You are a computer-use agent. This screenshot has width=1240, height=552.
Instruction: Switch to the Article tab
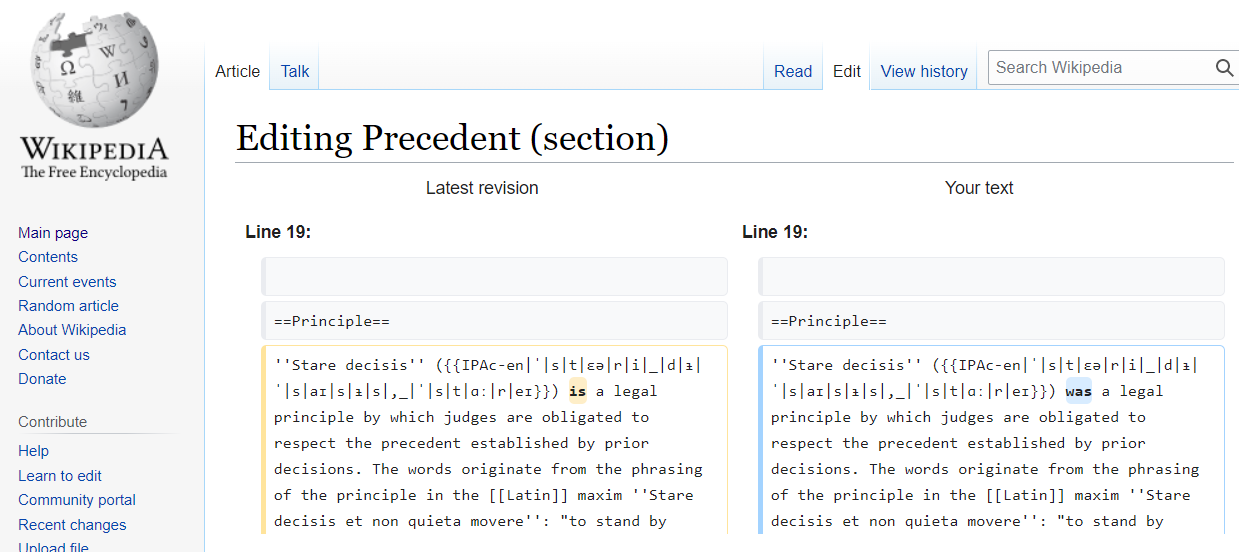[237, 71]
